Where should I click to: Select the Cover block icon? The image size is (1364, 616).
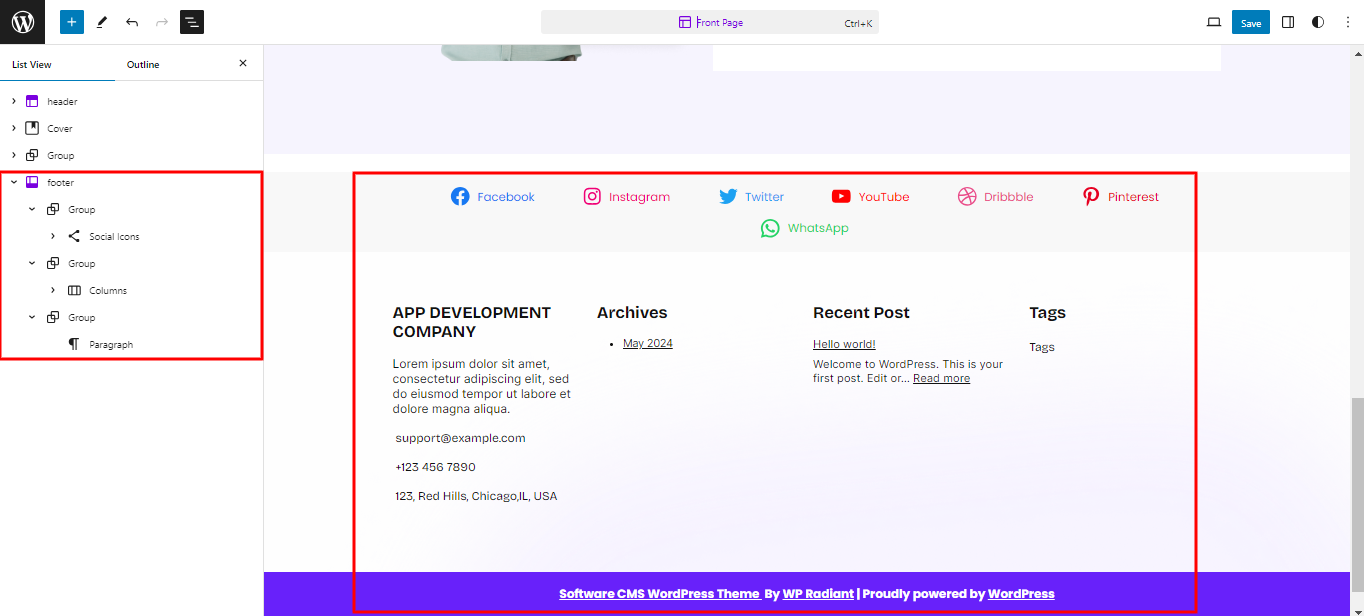(32, 128)
